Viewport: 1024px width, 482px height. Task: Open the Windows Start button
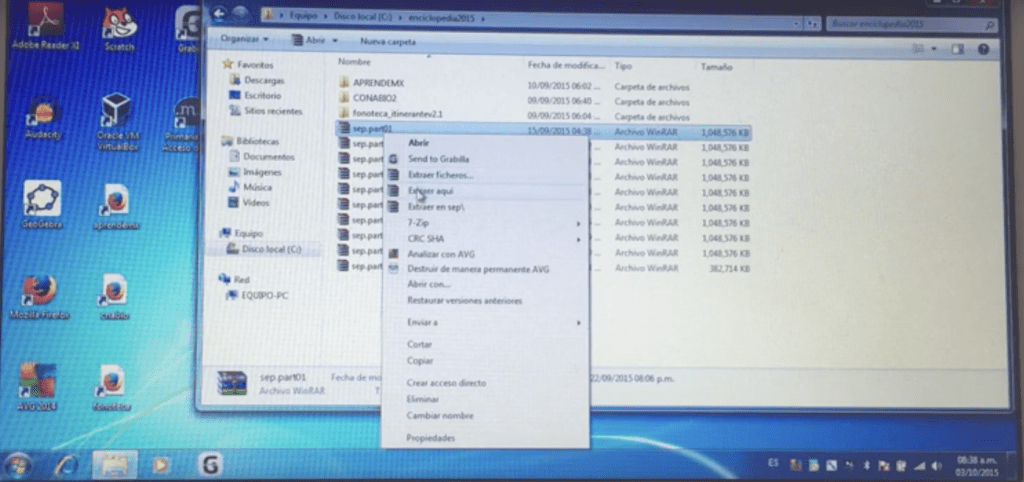click(18, 465)
